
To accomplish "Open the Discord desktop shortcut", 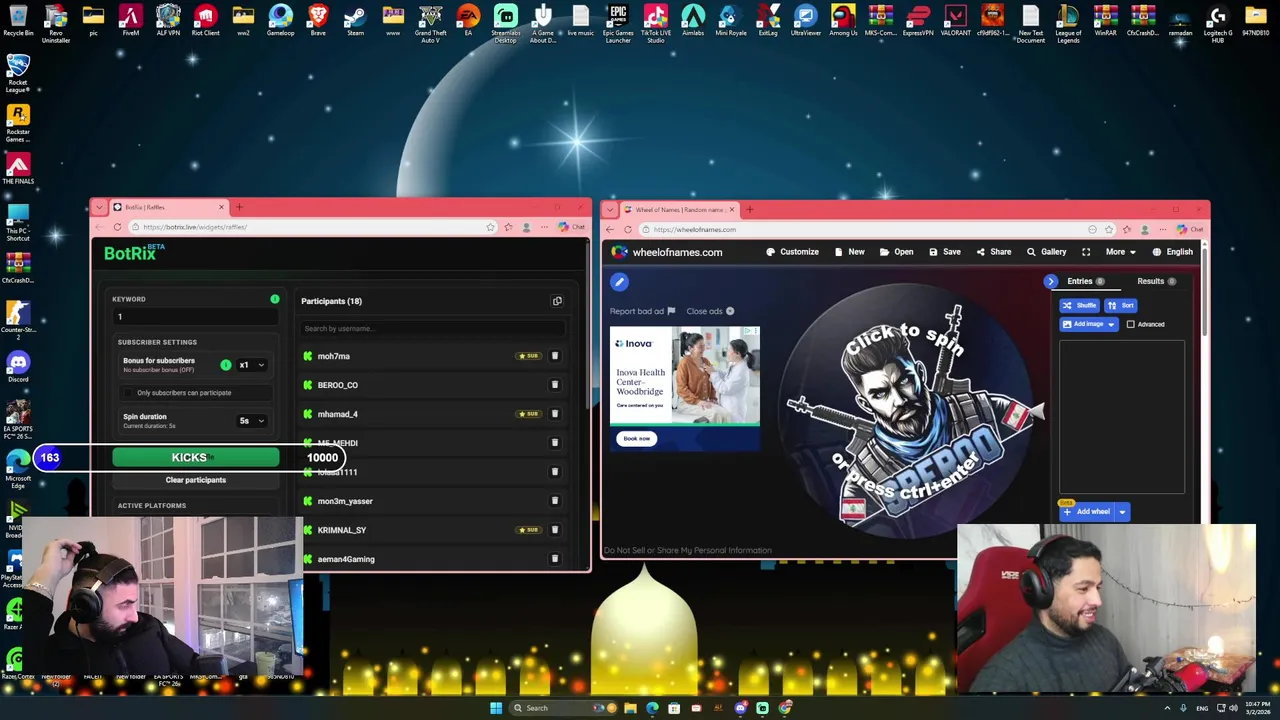I will click(x=18, y=366).
